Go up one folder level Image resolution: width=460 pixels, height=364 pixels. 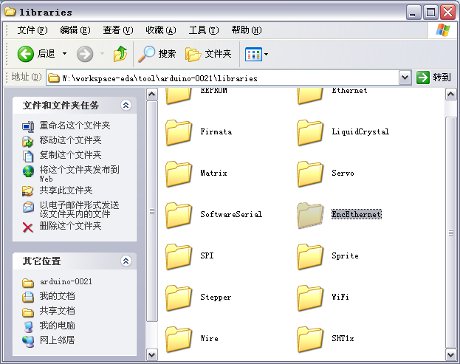point(120,54)
